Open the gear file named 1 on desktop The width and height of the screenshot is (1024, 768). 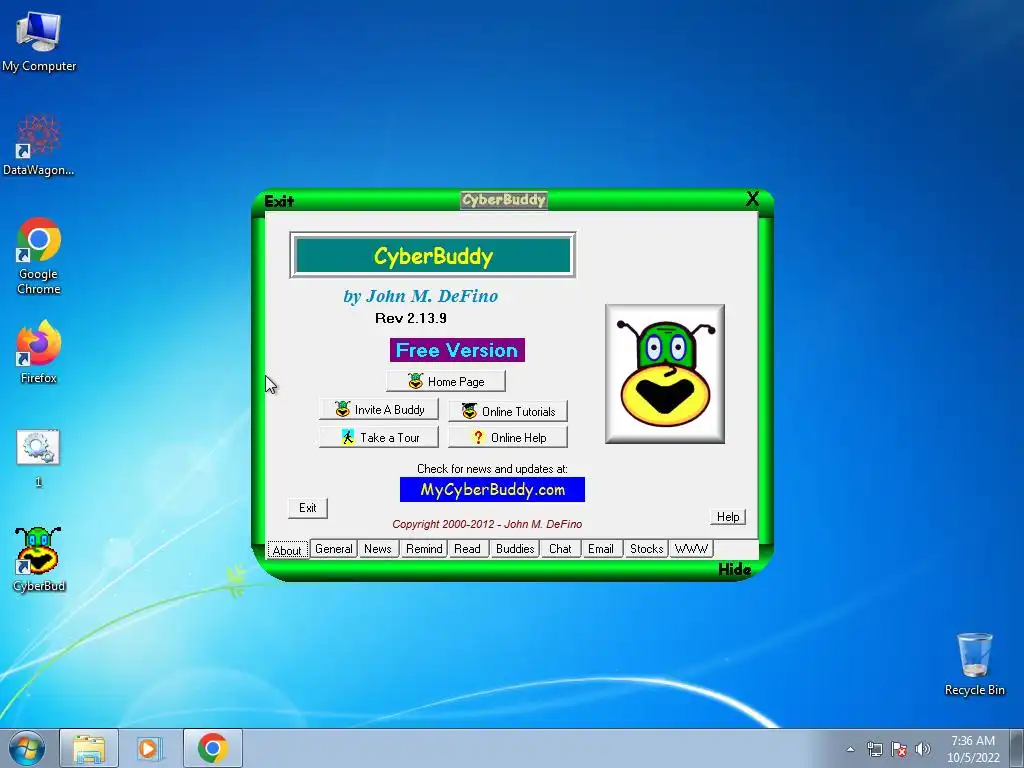coord(38,457)
